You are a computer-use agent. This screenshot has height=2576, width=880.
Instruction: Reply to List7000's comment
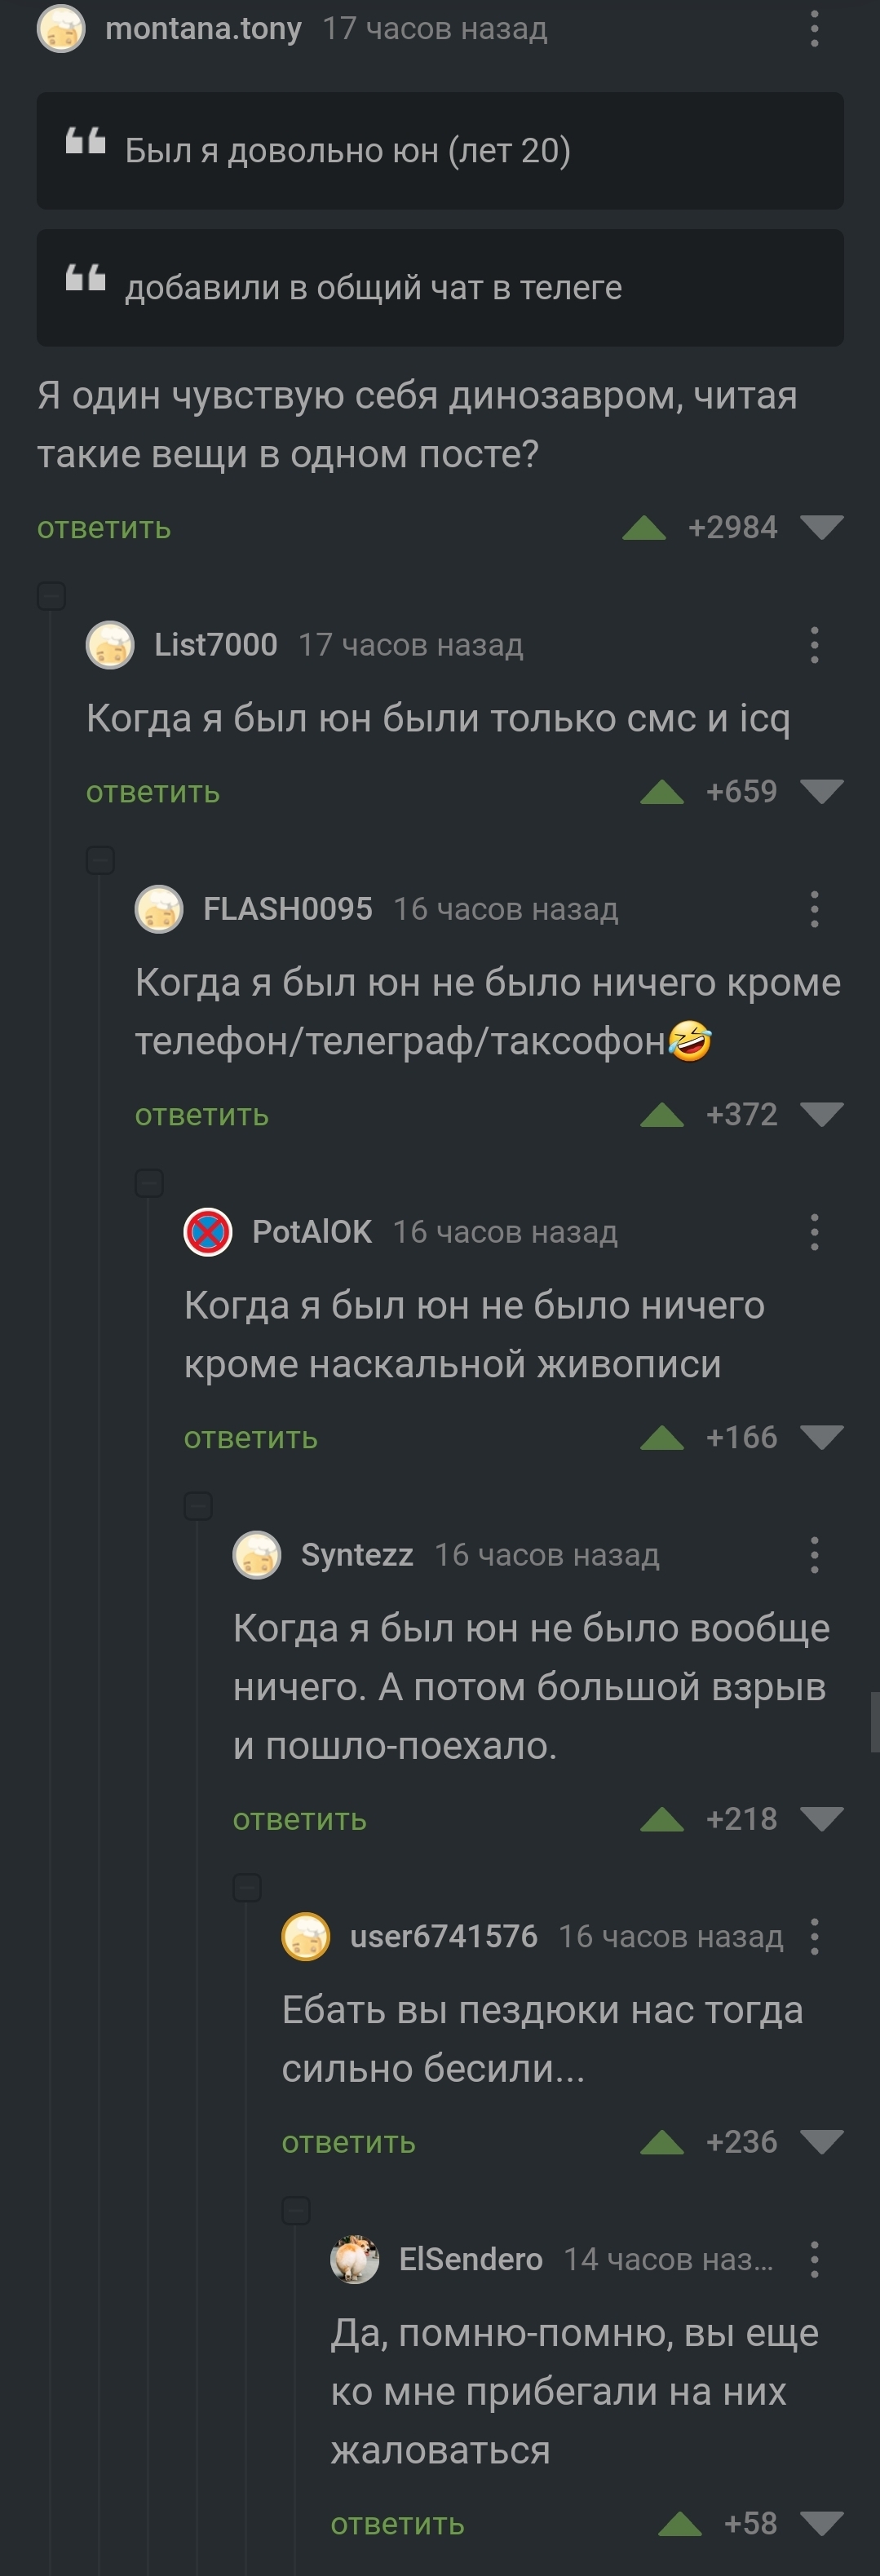153,792
